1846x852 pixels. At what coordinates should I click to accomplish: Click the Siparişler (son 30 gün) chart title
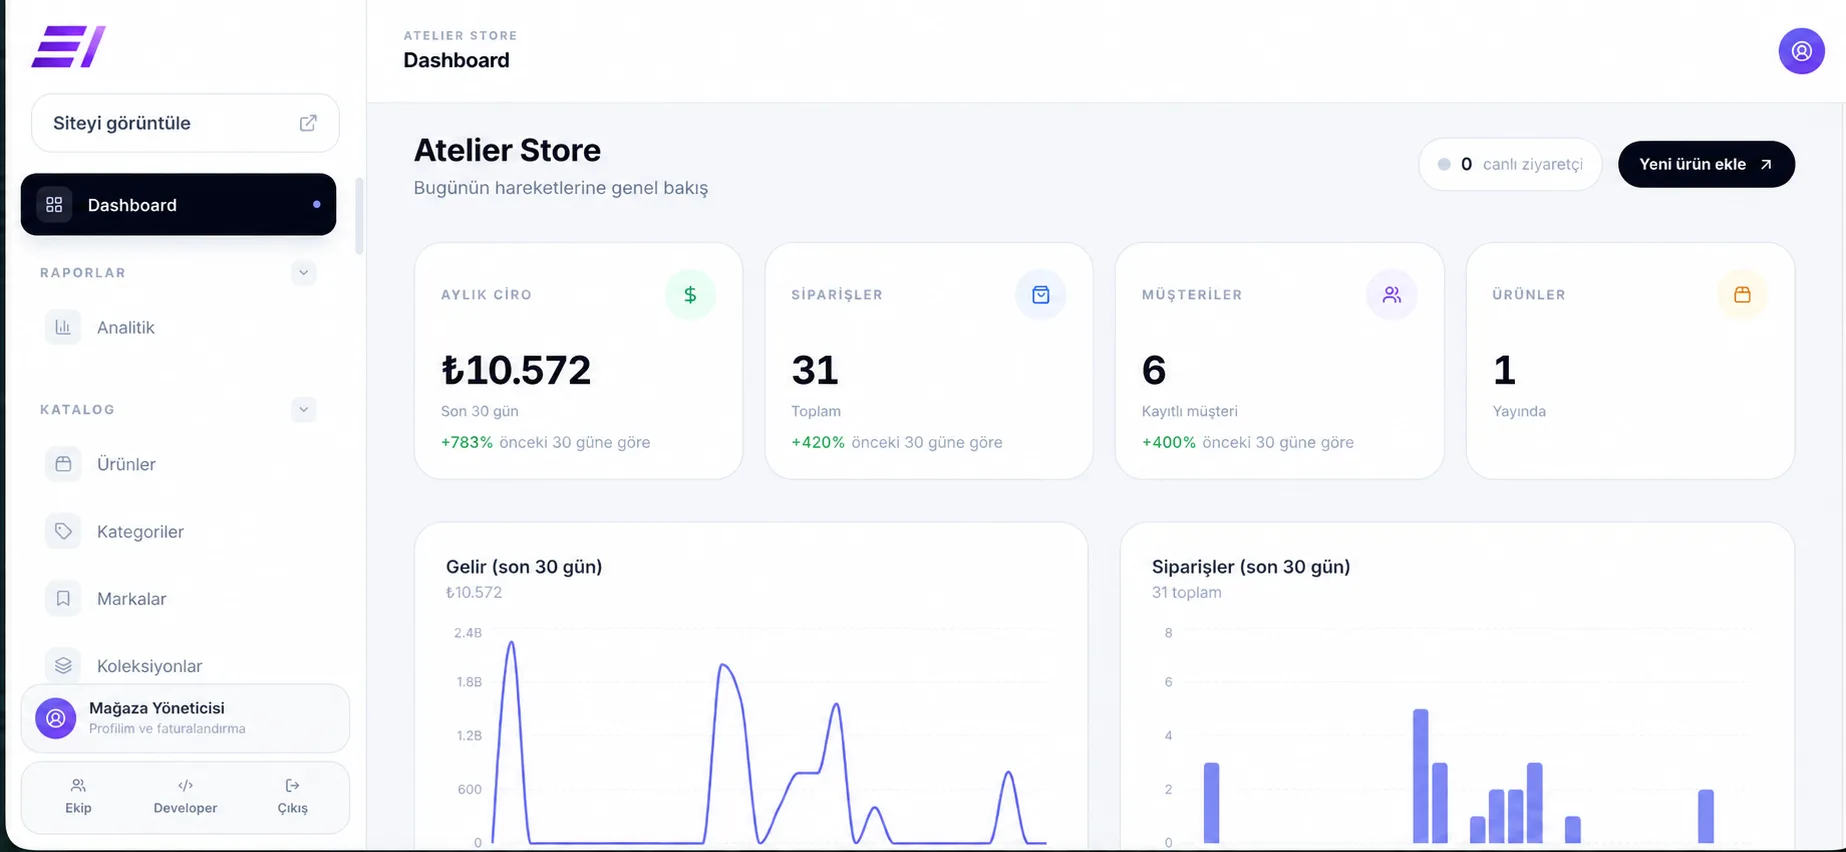click(1251, 566)
